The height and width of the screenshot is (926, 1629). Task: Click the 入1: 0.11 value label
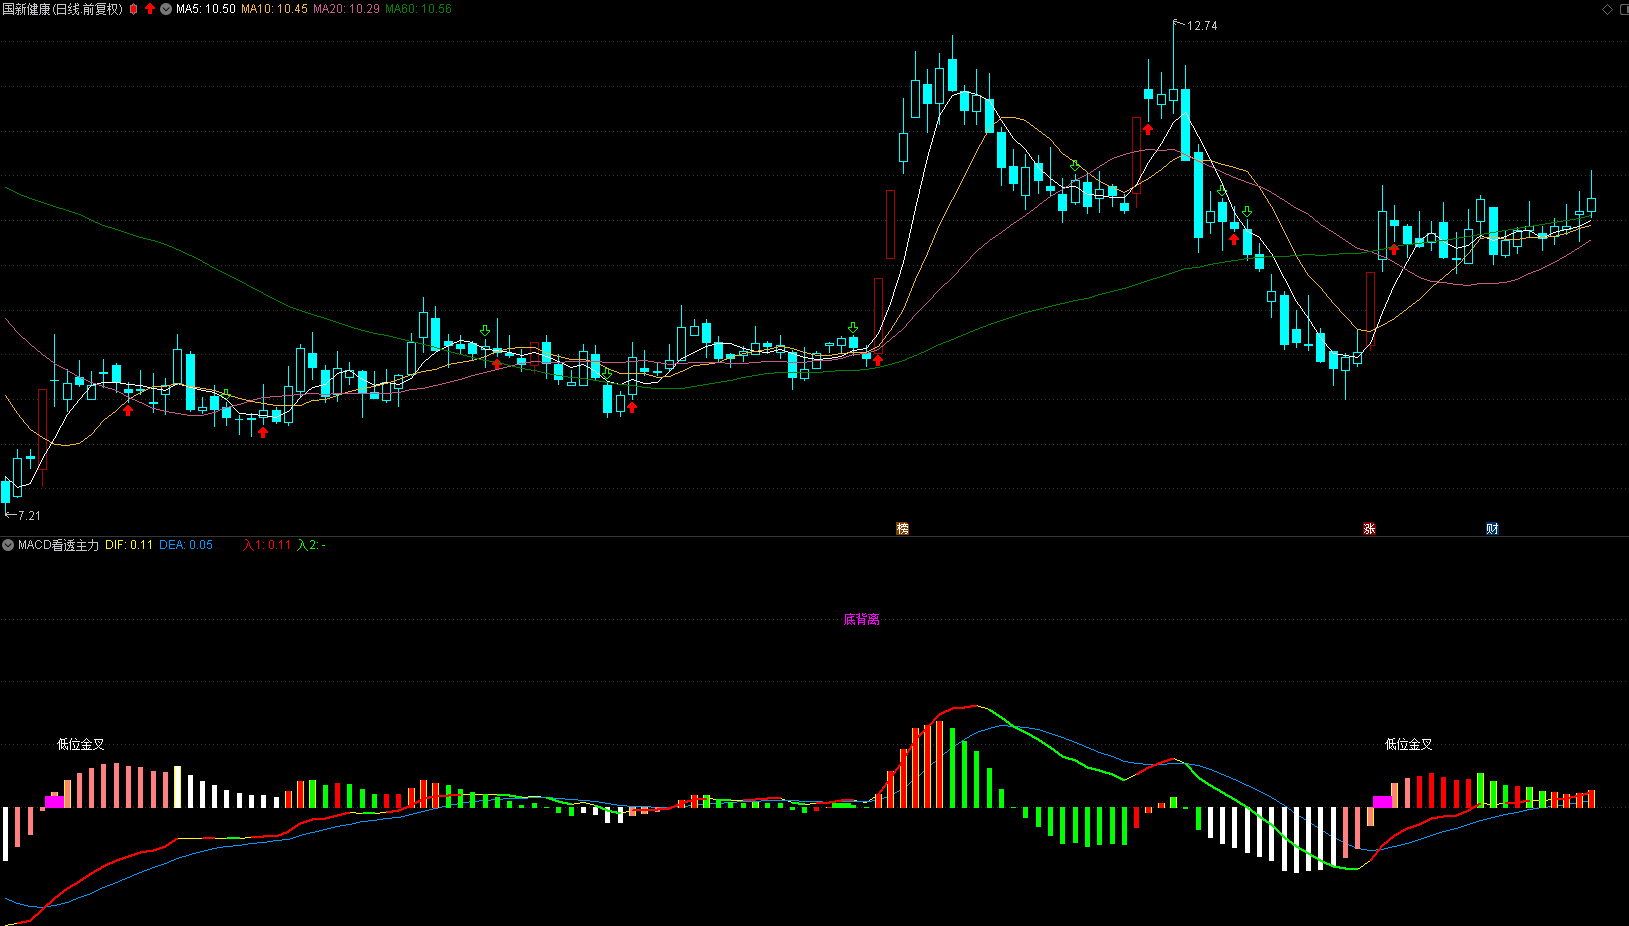[267, 545]
